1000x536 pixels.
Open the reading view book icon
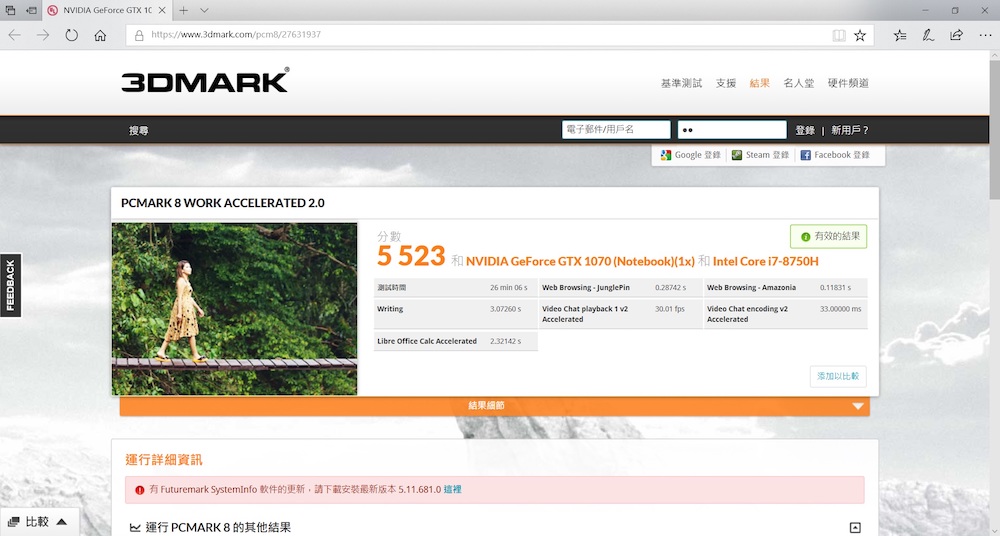coord(839,35)
